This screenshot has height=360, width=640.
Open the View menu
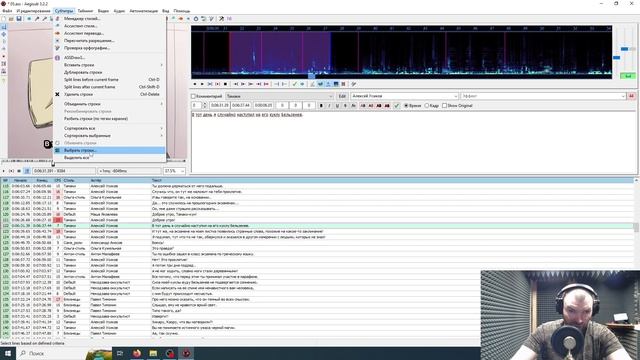166,11
